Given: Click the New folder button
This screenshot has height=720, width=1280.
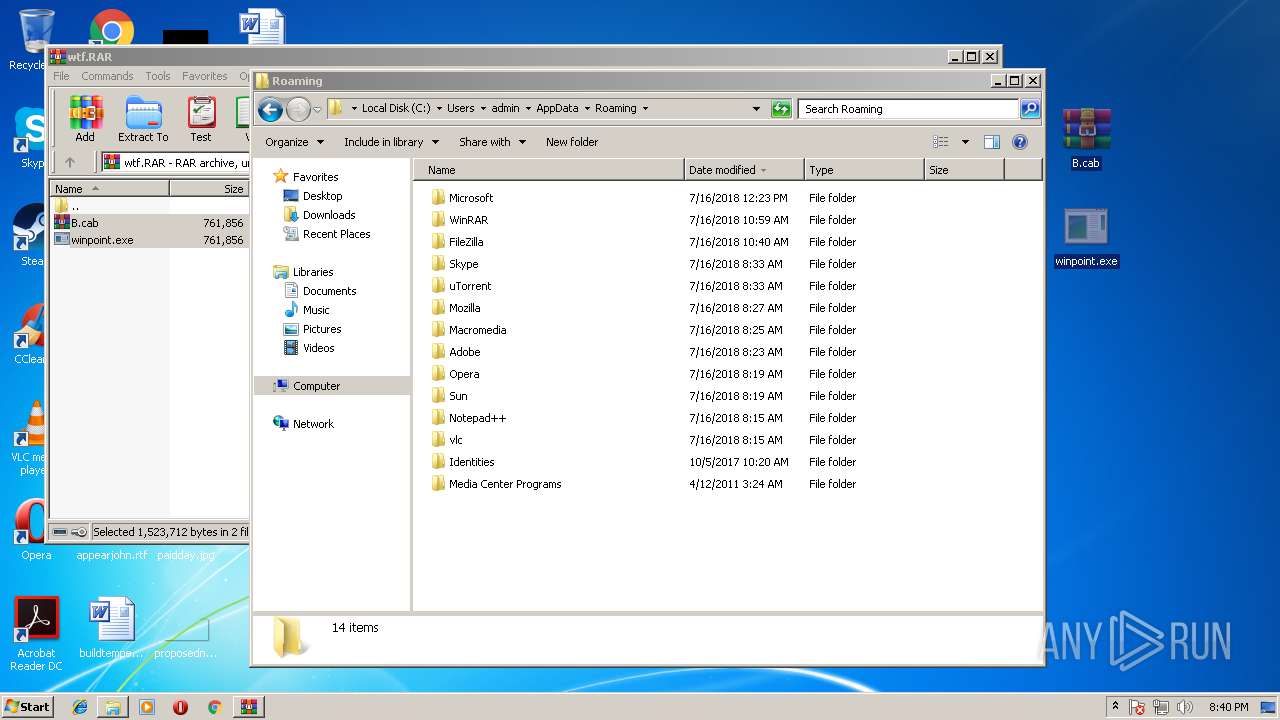Looking at the screenshot, I should [572, 142].
